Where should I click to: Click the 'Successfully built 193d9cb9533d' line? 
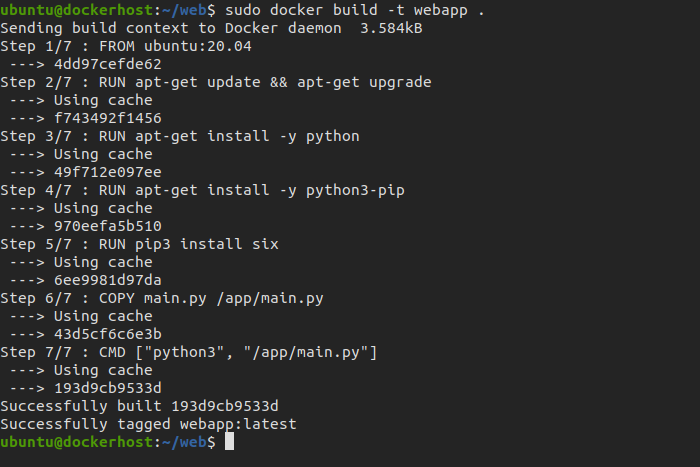pos(139,406)
